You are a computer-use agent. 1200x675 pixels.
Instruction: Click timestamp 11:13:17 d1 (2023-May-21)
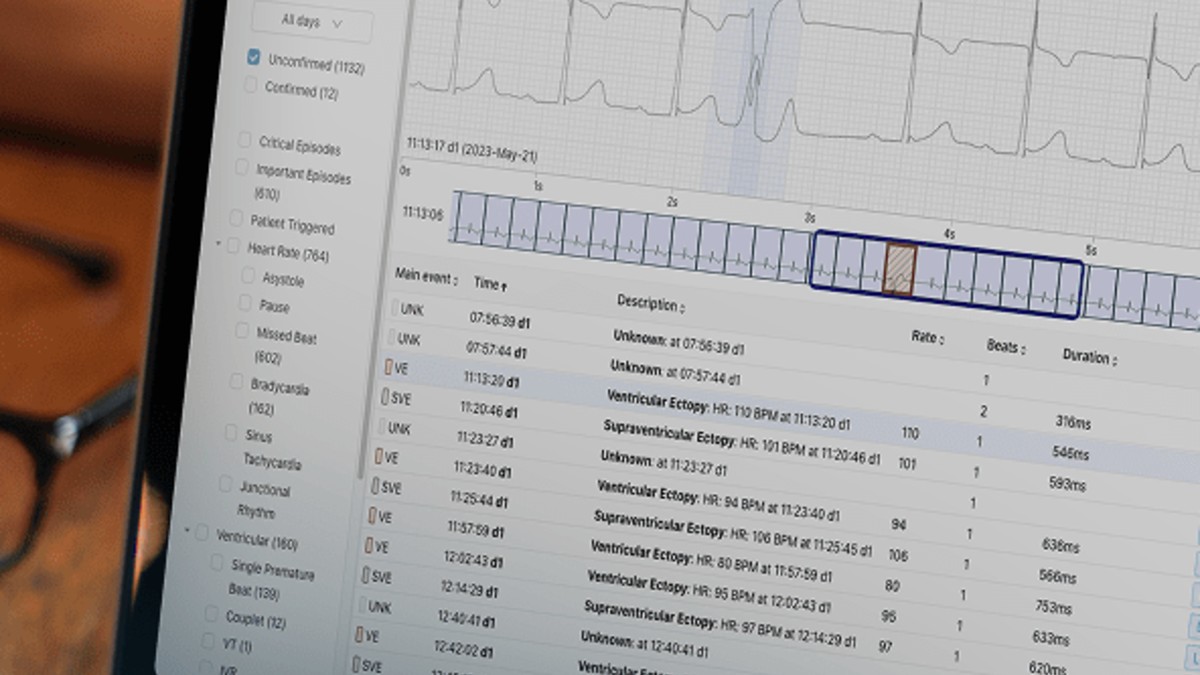472,148
